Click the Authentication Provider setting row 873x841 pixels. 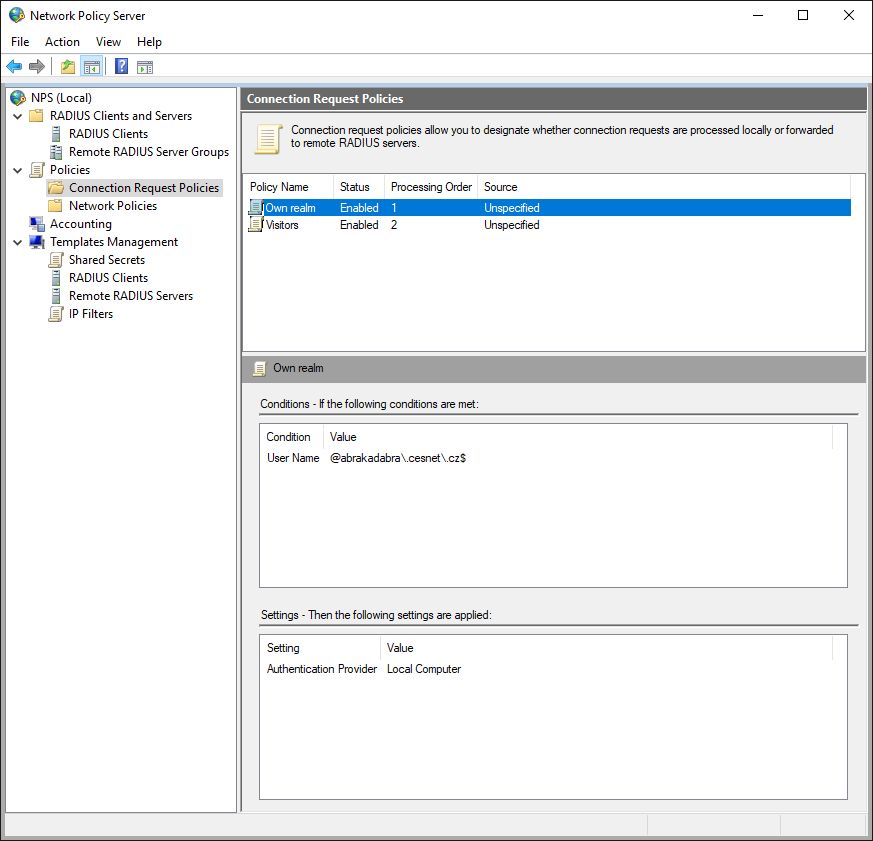tap(553, 669)
